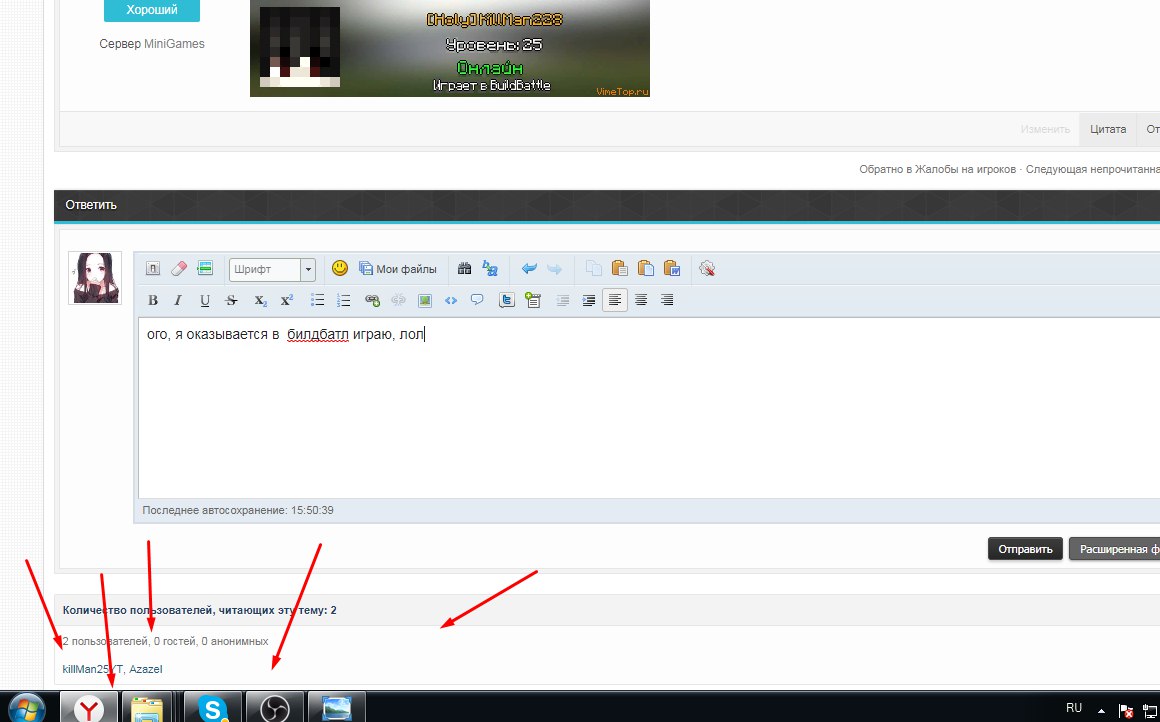This screenshot has width=1160, height=722.
Task: Click the Quote speech bubble icon
Action: pyautogui.click(x=477, y=300)
